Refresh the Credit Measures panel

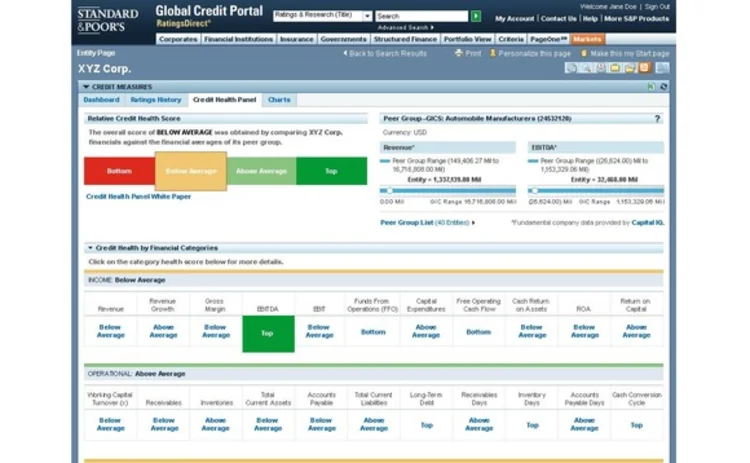tap(663, 87)
